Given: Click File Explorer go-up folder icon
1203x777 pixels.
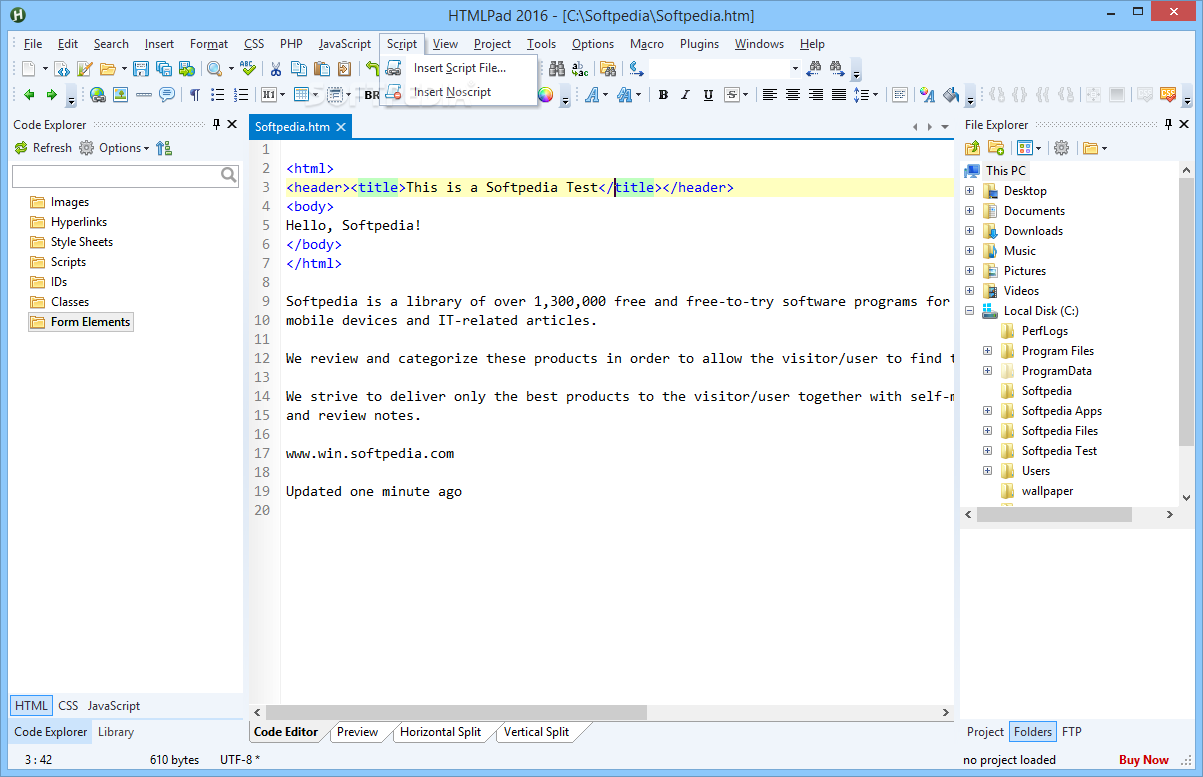Looking at the screenshot, I should point(972,148).
